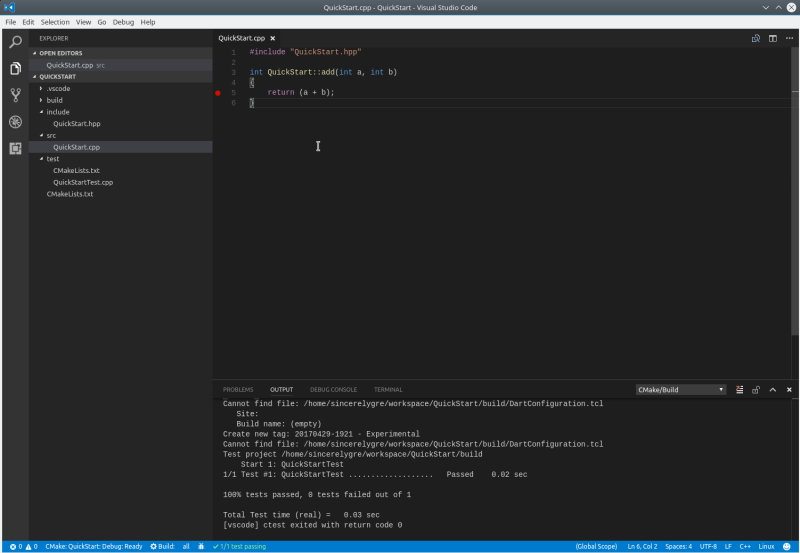Click CMake: QuickStart: Debug: Ready status
Image resolution: width=800 pixels, height=553 pixels.
[94, 546]
